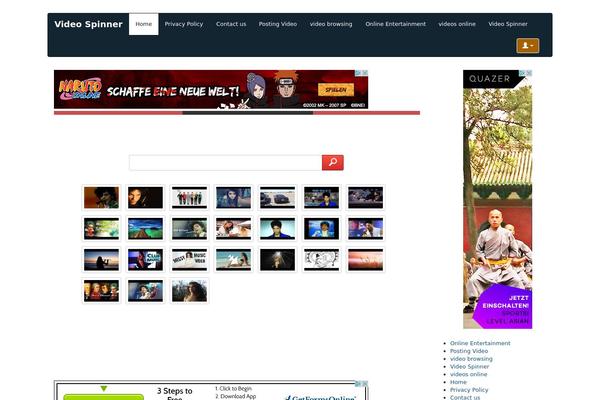
Task: Open Posting Video from the top navigation
Action: coord(278,24)
